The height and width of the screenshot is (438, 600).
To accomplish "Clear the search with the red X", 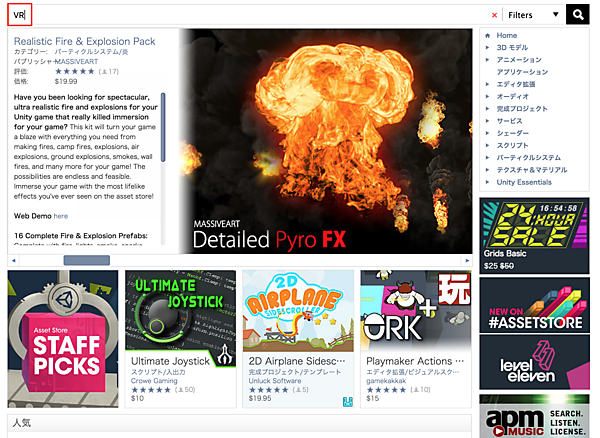I will tap(494, 15).
